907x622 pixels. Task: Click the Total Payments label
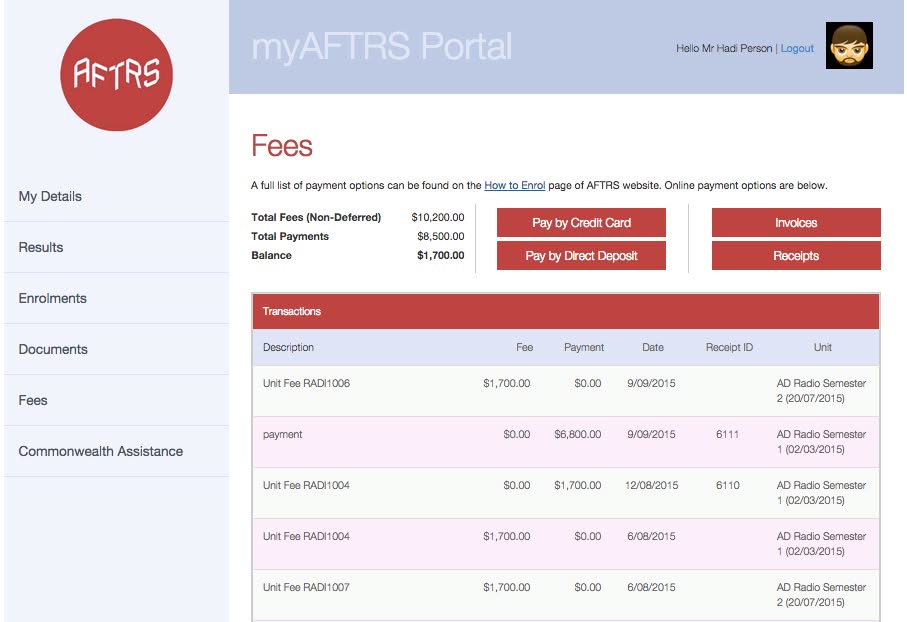(x=290, y=236)
